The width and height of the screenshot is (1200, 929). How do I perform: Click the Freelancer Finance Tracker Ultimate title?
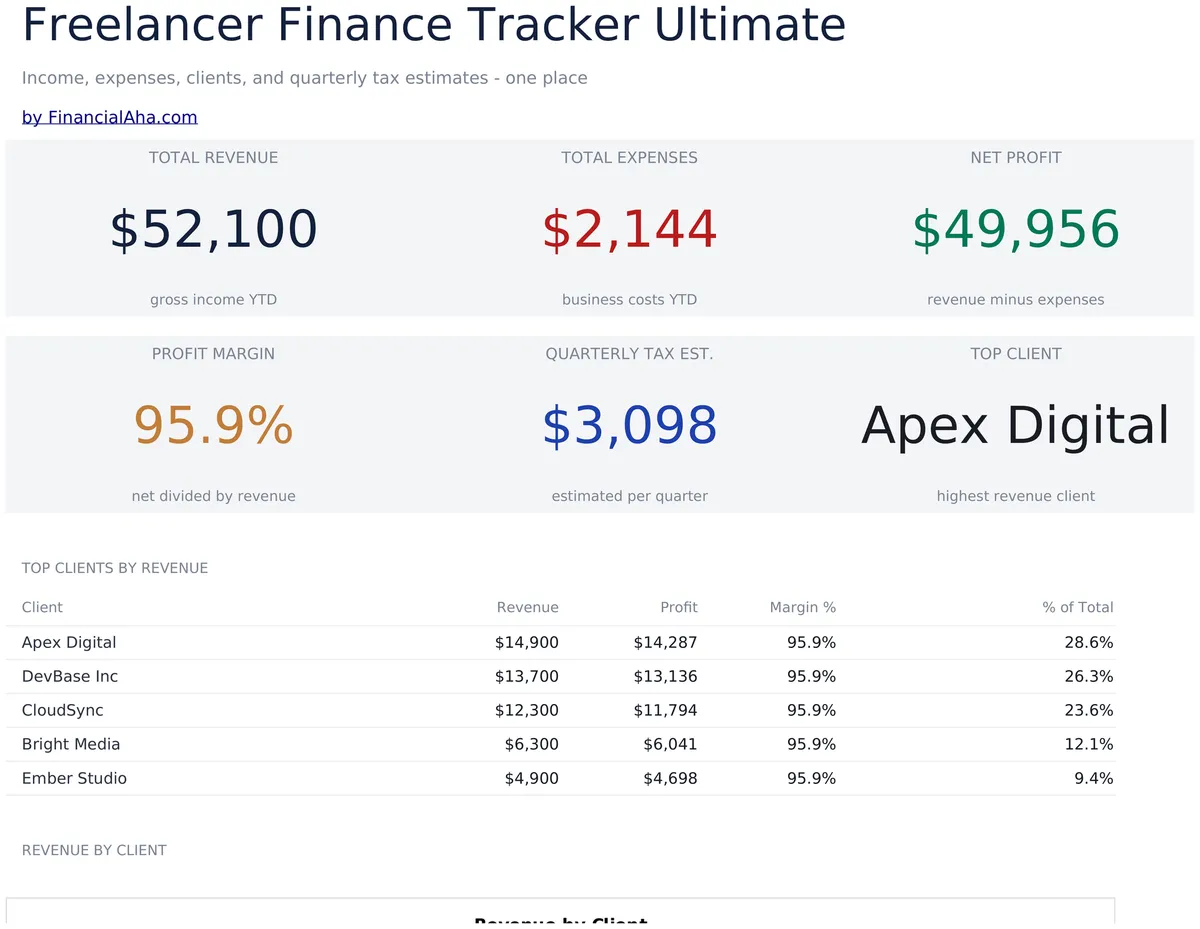click(434, 25)
